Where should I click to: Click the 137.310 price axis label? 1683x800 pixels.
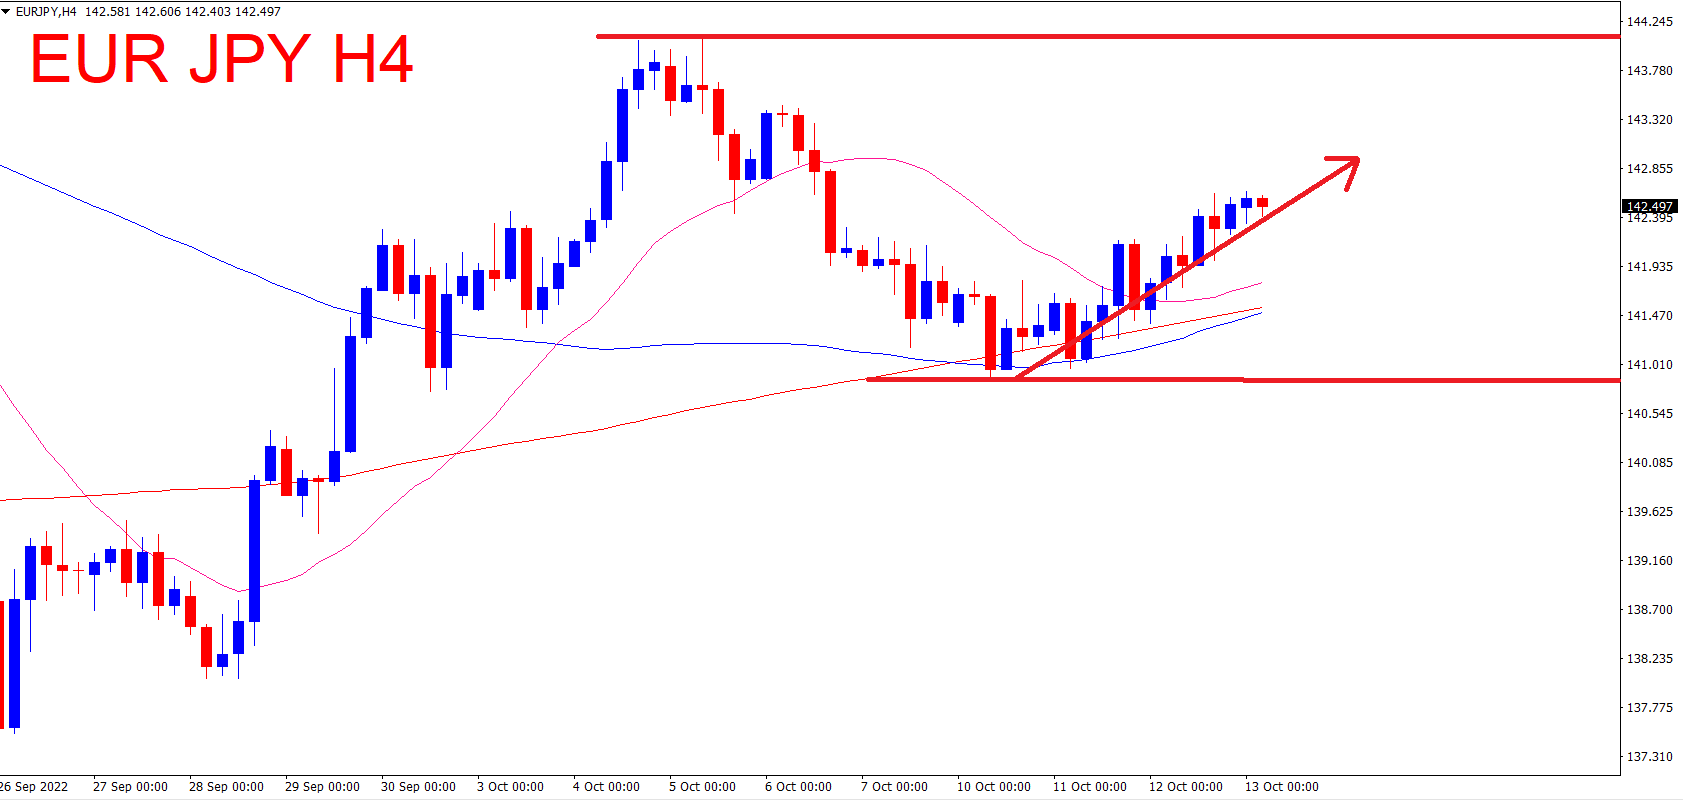coord(1650,756)
